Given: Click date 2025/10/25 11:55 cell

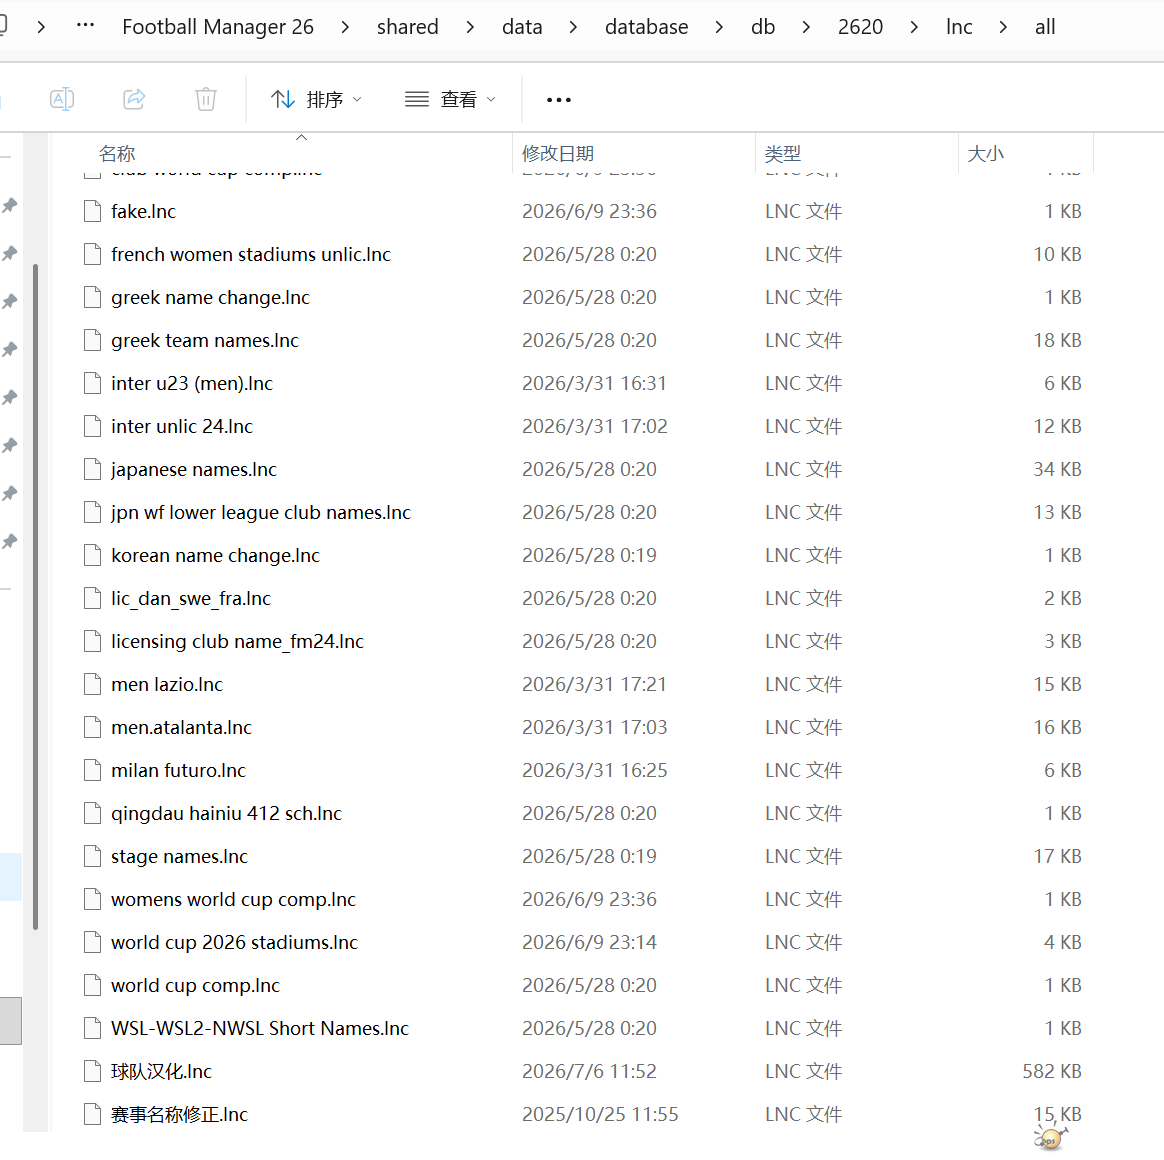Looking at the screenshot, I should 600,1115.
